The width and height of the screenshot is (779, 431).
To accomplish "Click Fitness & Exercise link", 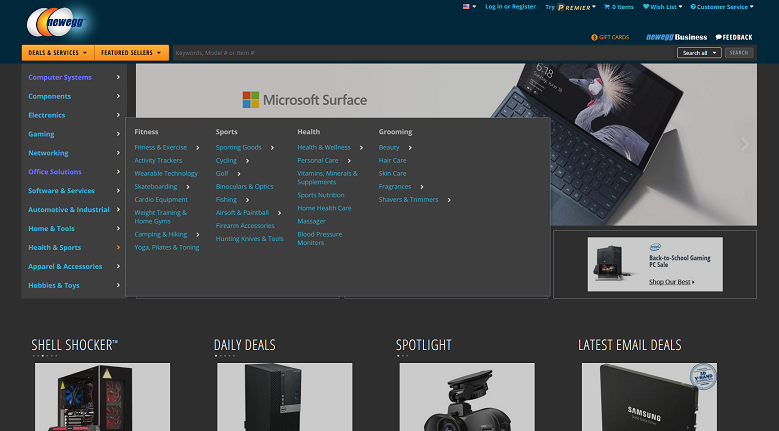I will pos(160,147).
